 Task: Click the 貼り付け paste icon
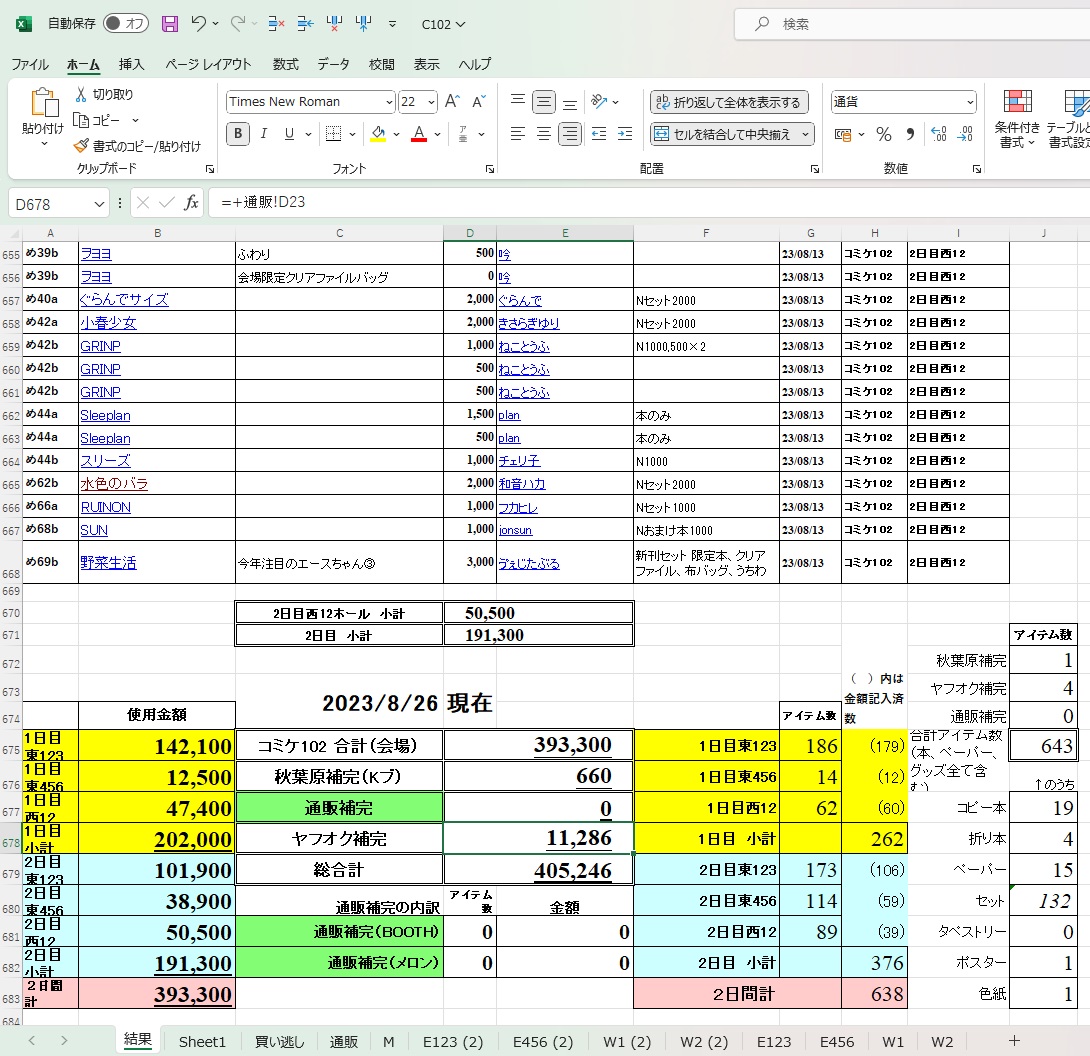pyautogui.click(x=44, y=102)
